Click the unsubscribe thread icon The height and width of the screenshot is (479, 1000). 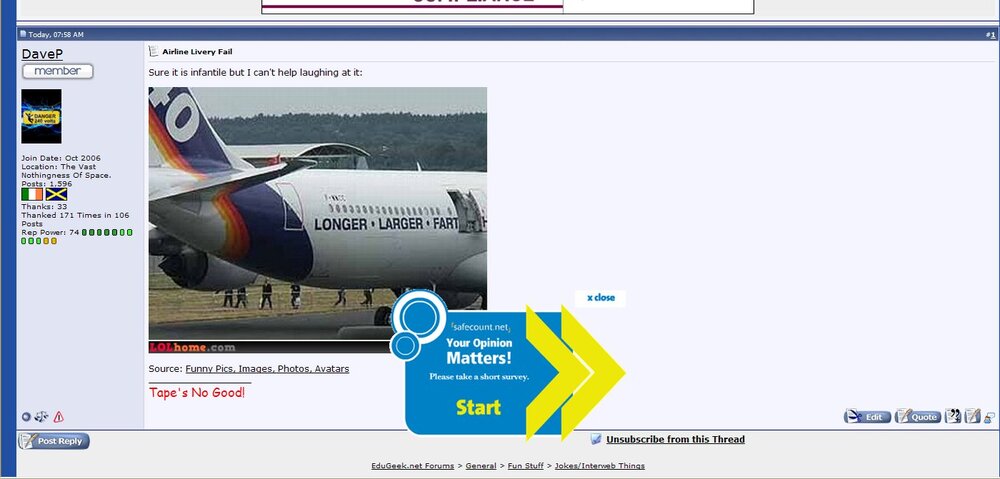(x=596, y=439)
